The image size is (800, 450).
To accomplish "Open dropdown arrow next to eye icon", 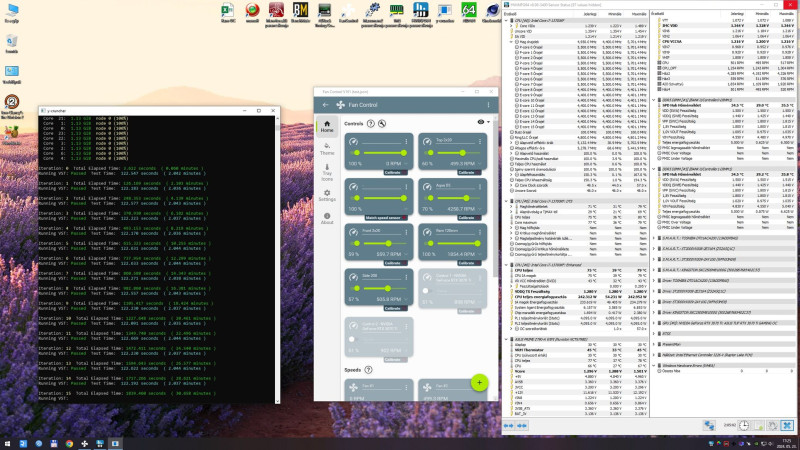I will [x=488, y=122].
